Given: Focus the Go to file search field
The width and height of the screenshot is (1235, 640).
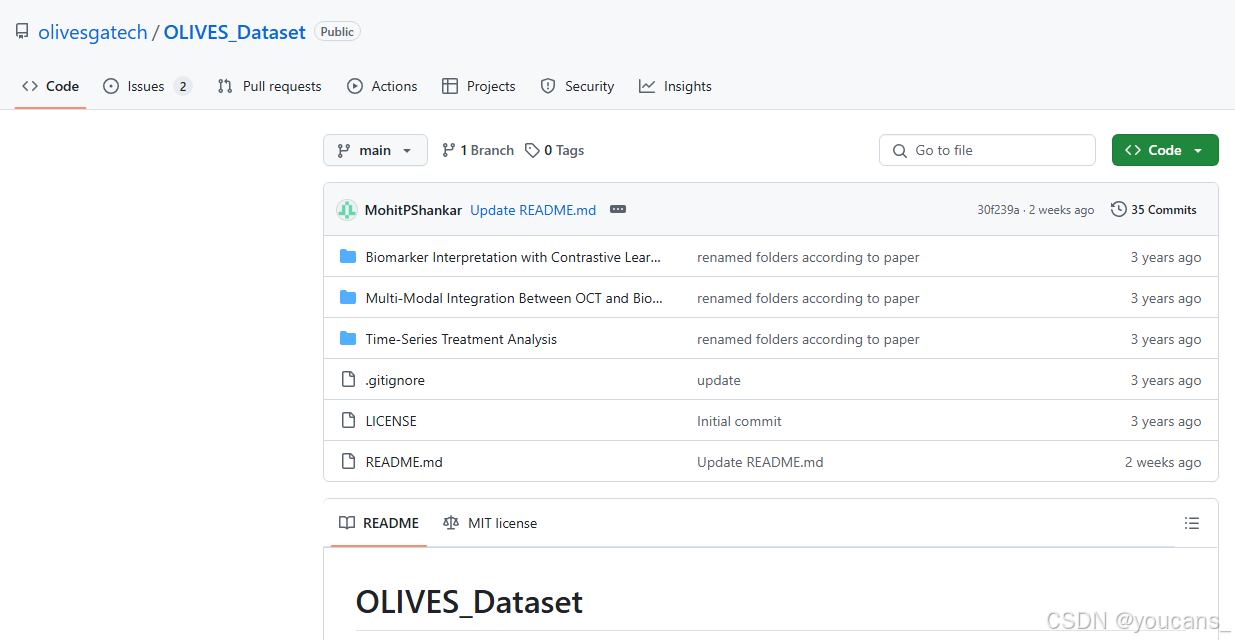Looking at the screenshot, I should [x=987, y=150].
